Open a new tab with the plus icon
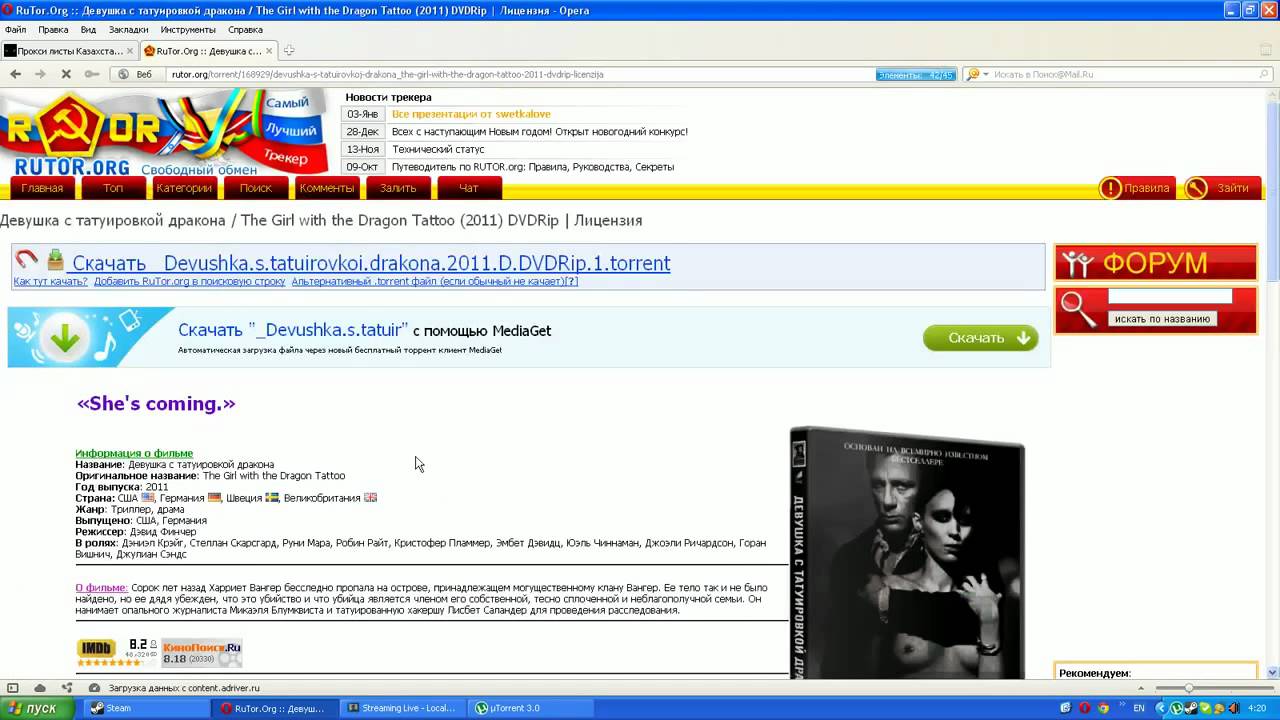 click(x=289, y=50)
